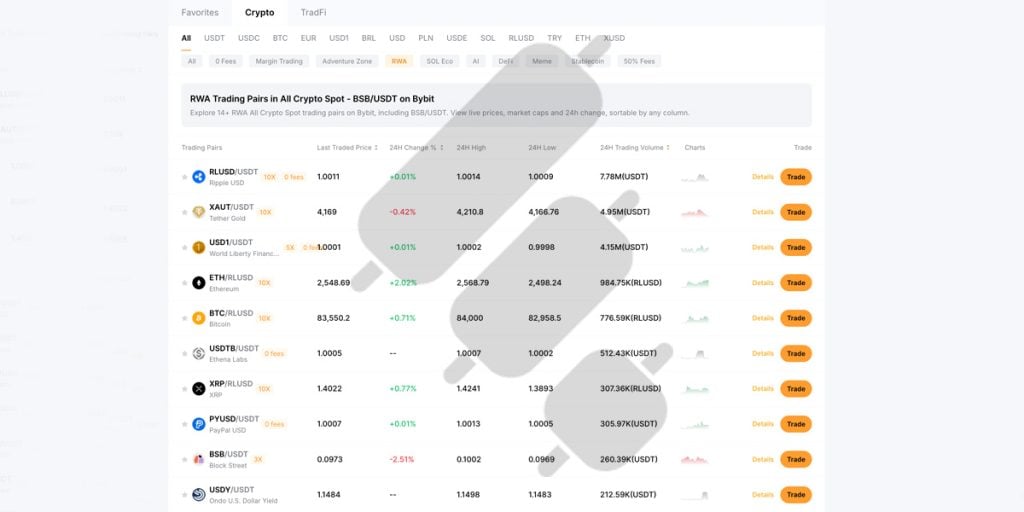Select the USDC quote currency tab
1024x512 pixels.
pyautogui.click(x=249, y=39)
